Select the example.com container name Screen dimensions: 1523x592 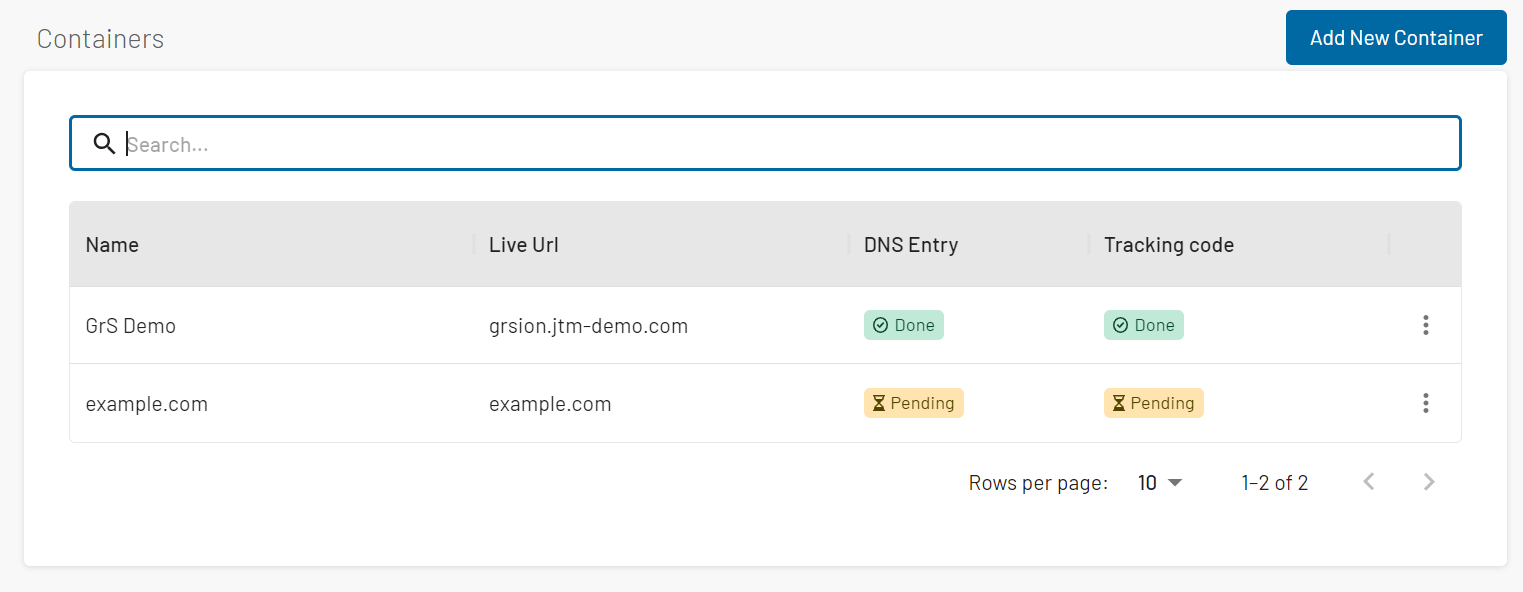pyautogui.click(x=147, y=404)
